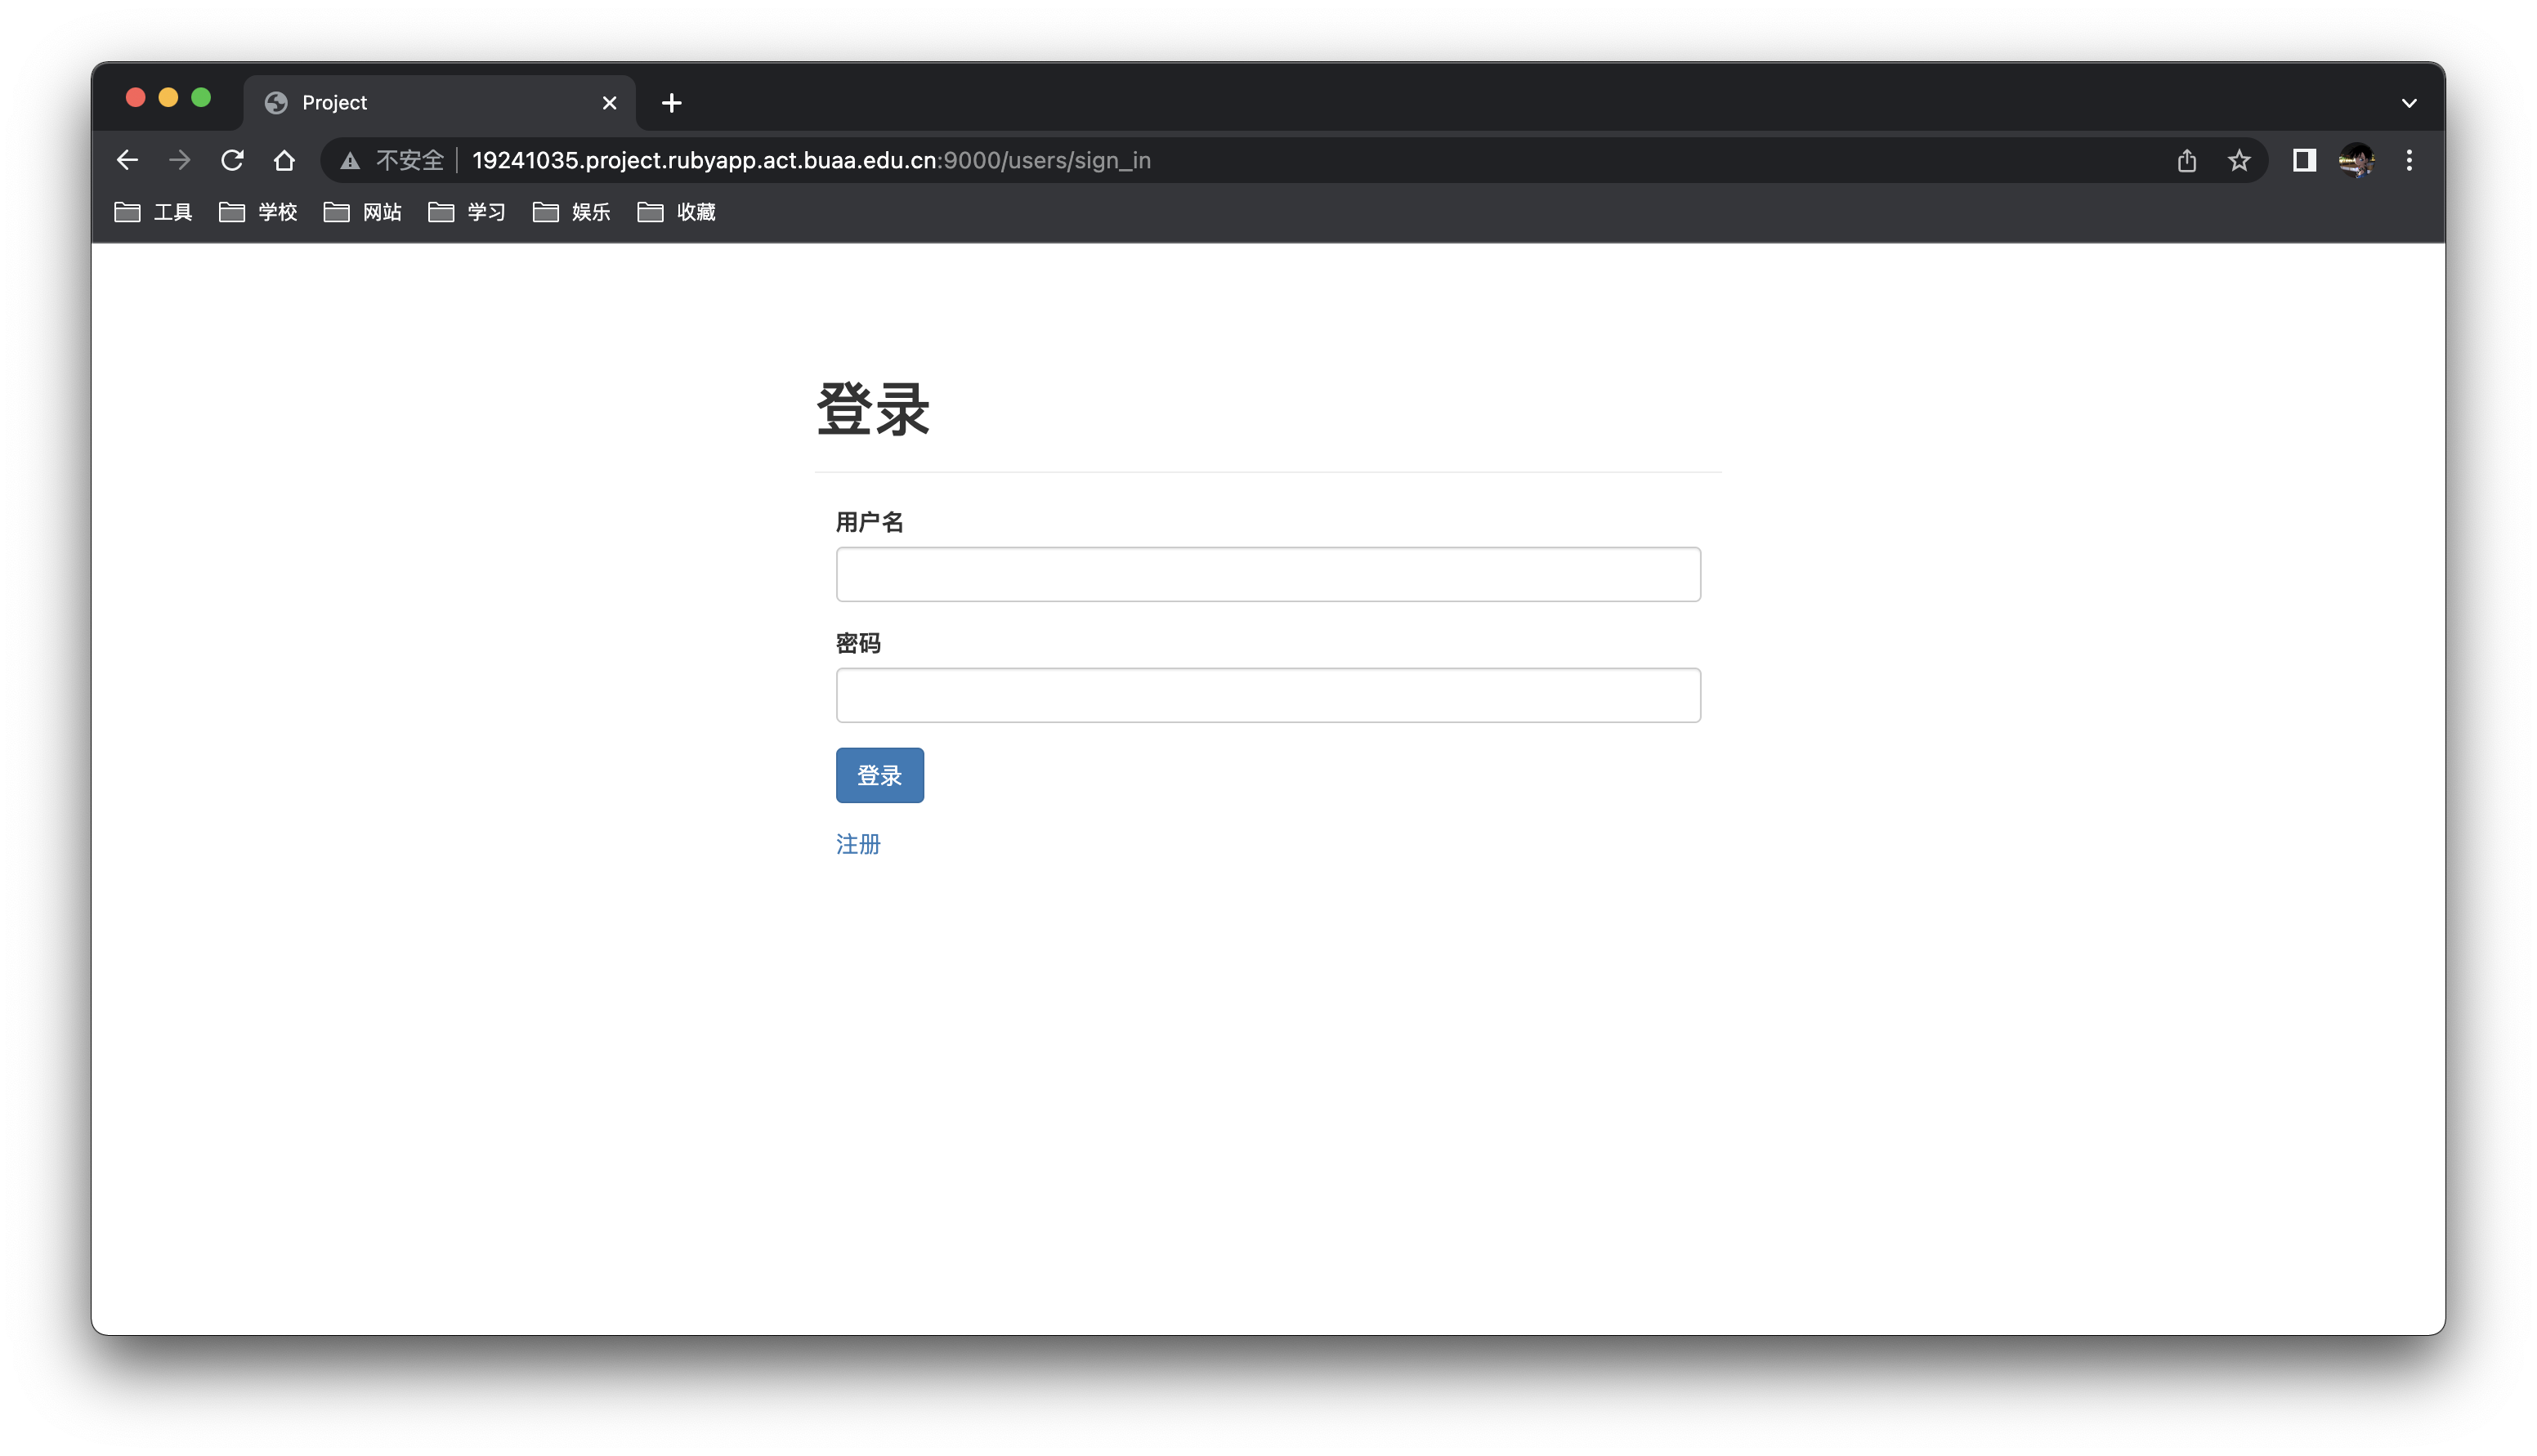Expand the tab search chevron
2537x1456 pixels.
click(x=2409, y=103)
